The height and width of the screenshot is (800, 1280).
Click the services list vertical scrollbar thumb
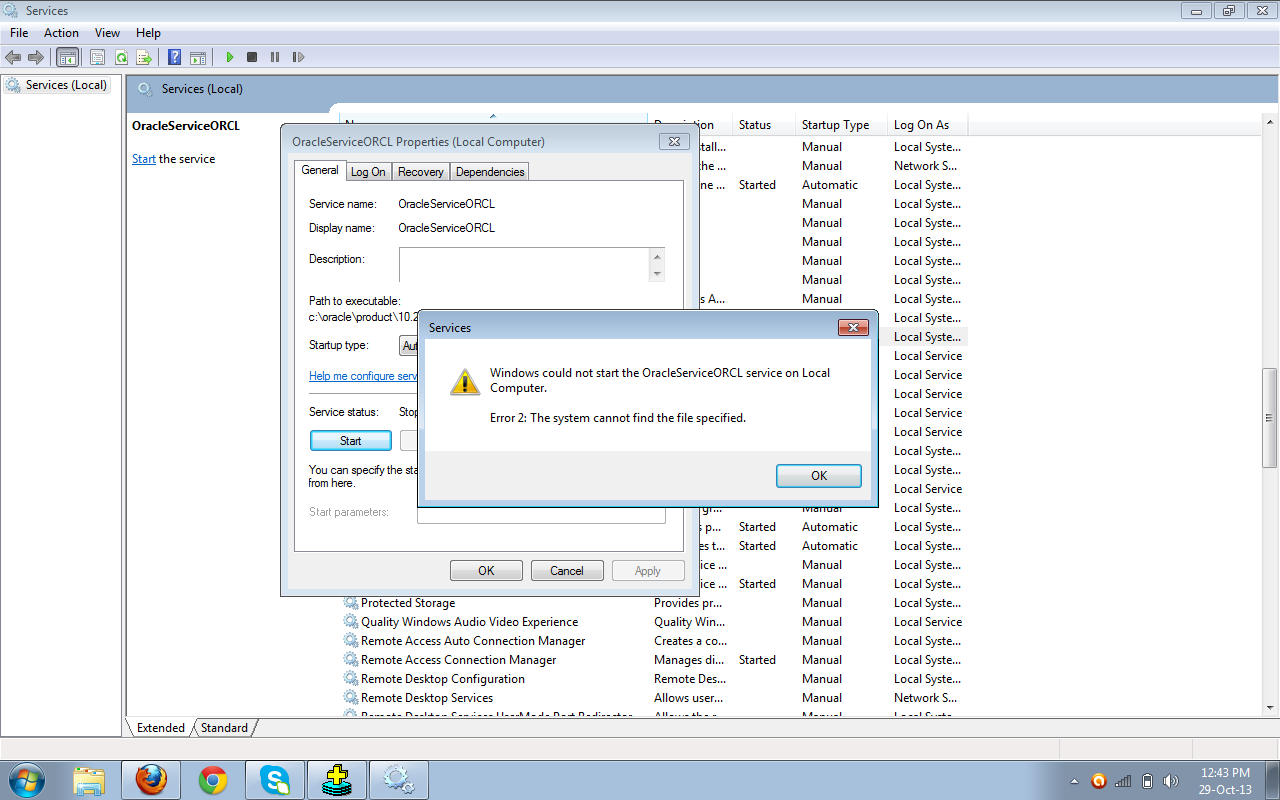(1270, 419)
